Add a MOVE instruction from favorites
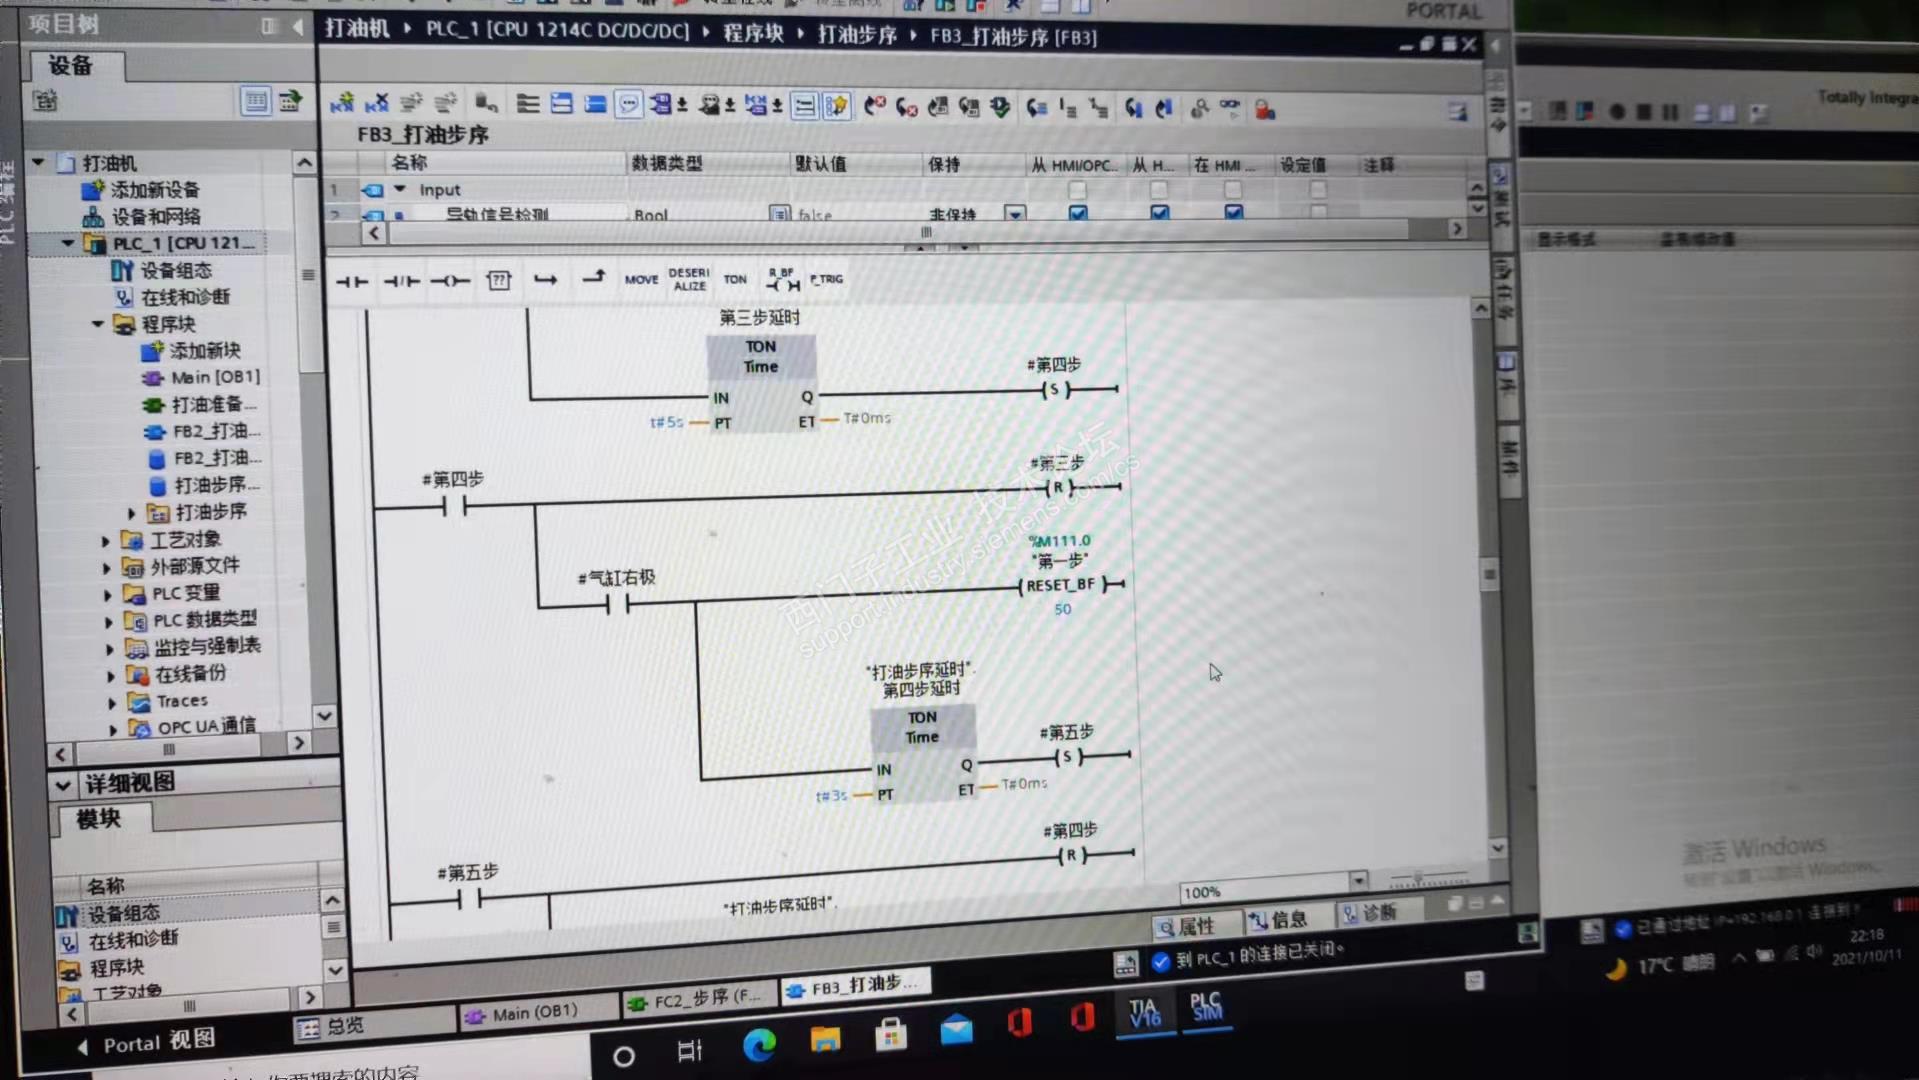The image size is (1919, 1080). (641, 280)
